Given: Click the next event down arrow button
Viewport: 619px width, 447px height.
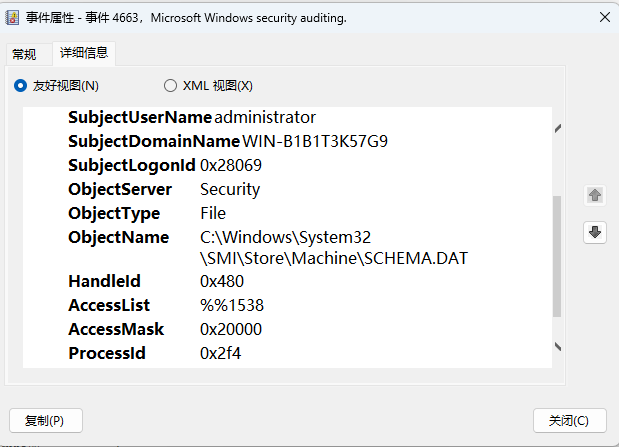Looking at the screenshot, I should point(595,232).
